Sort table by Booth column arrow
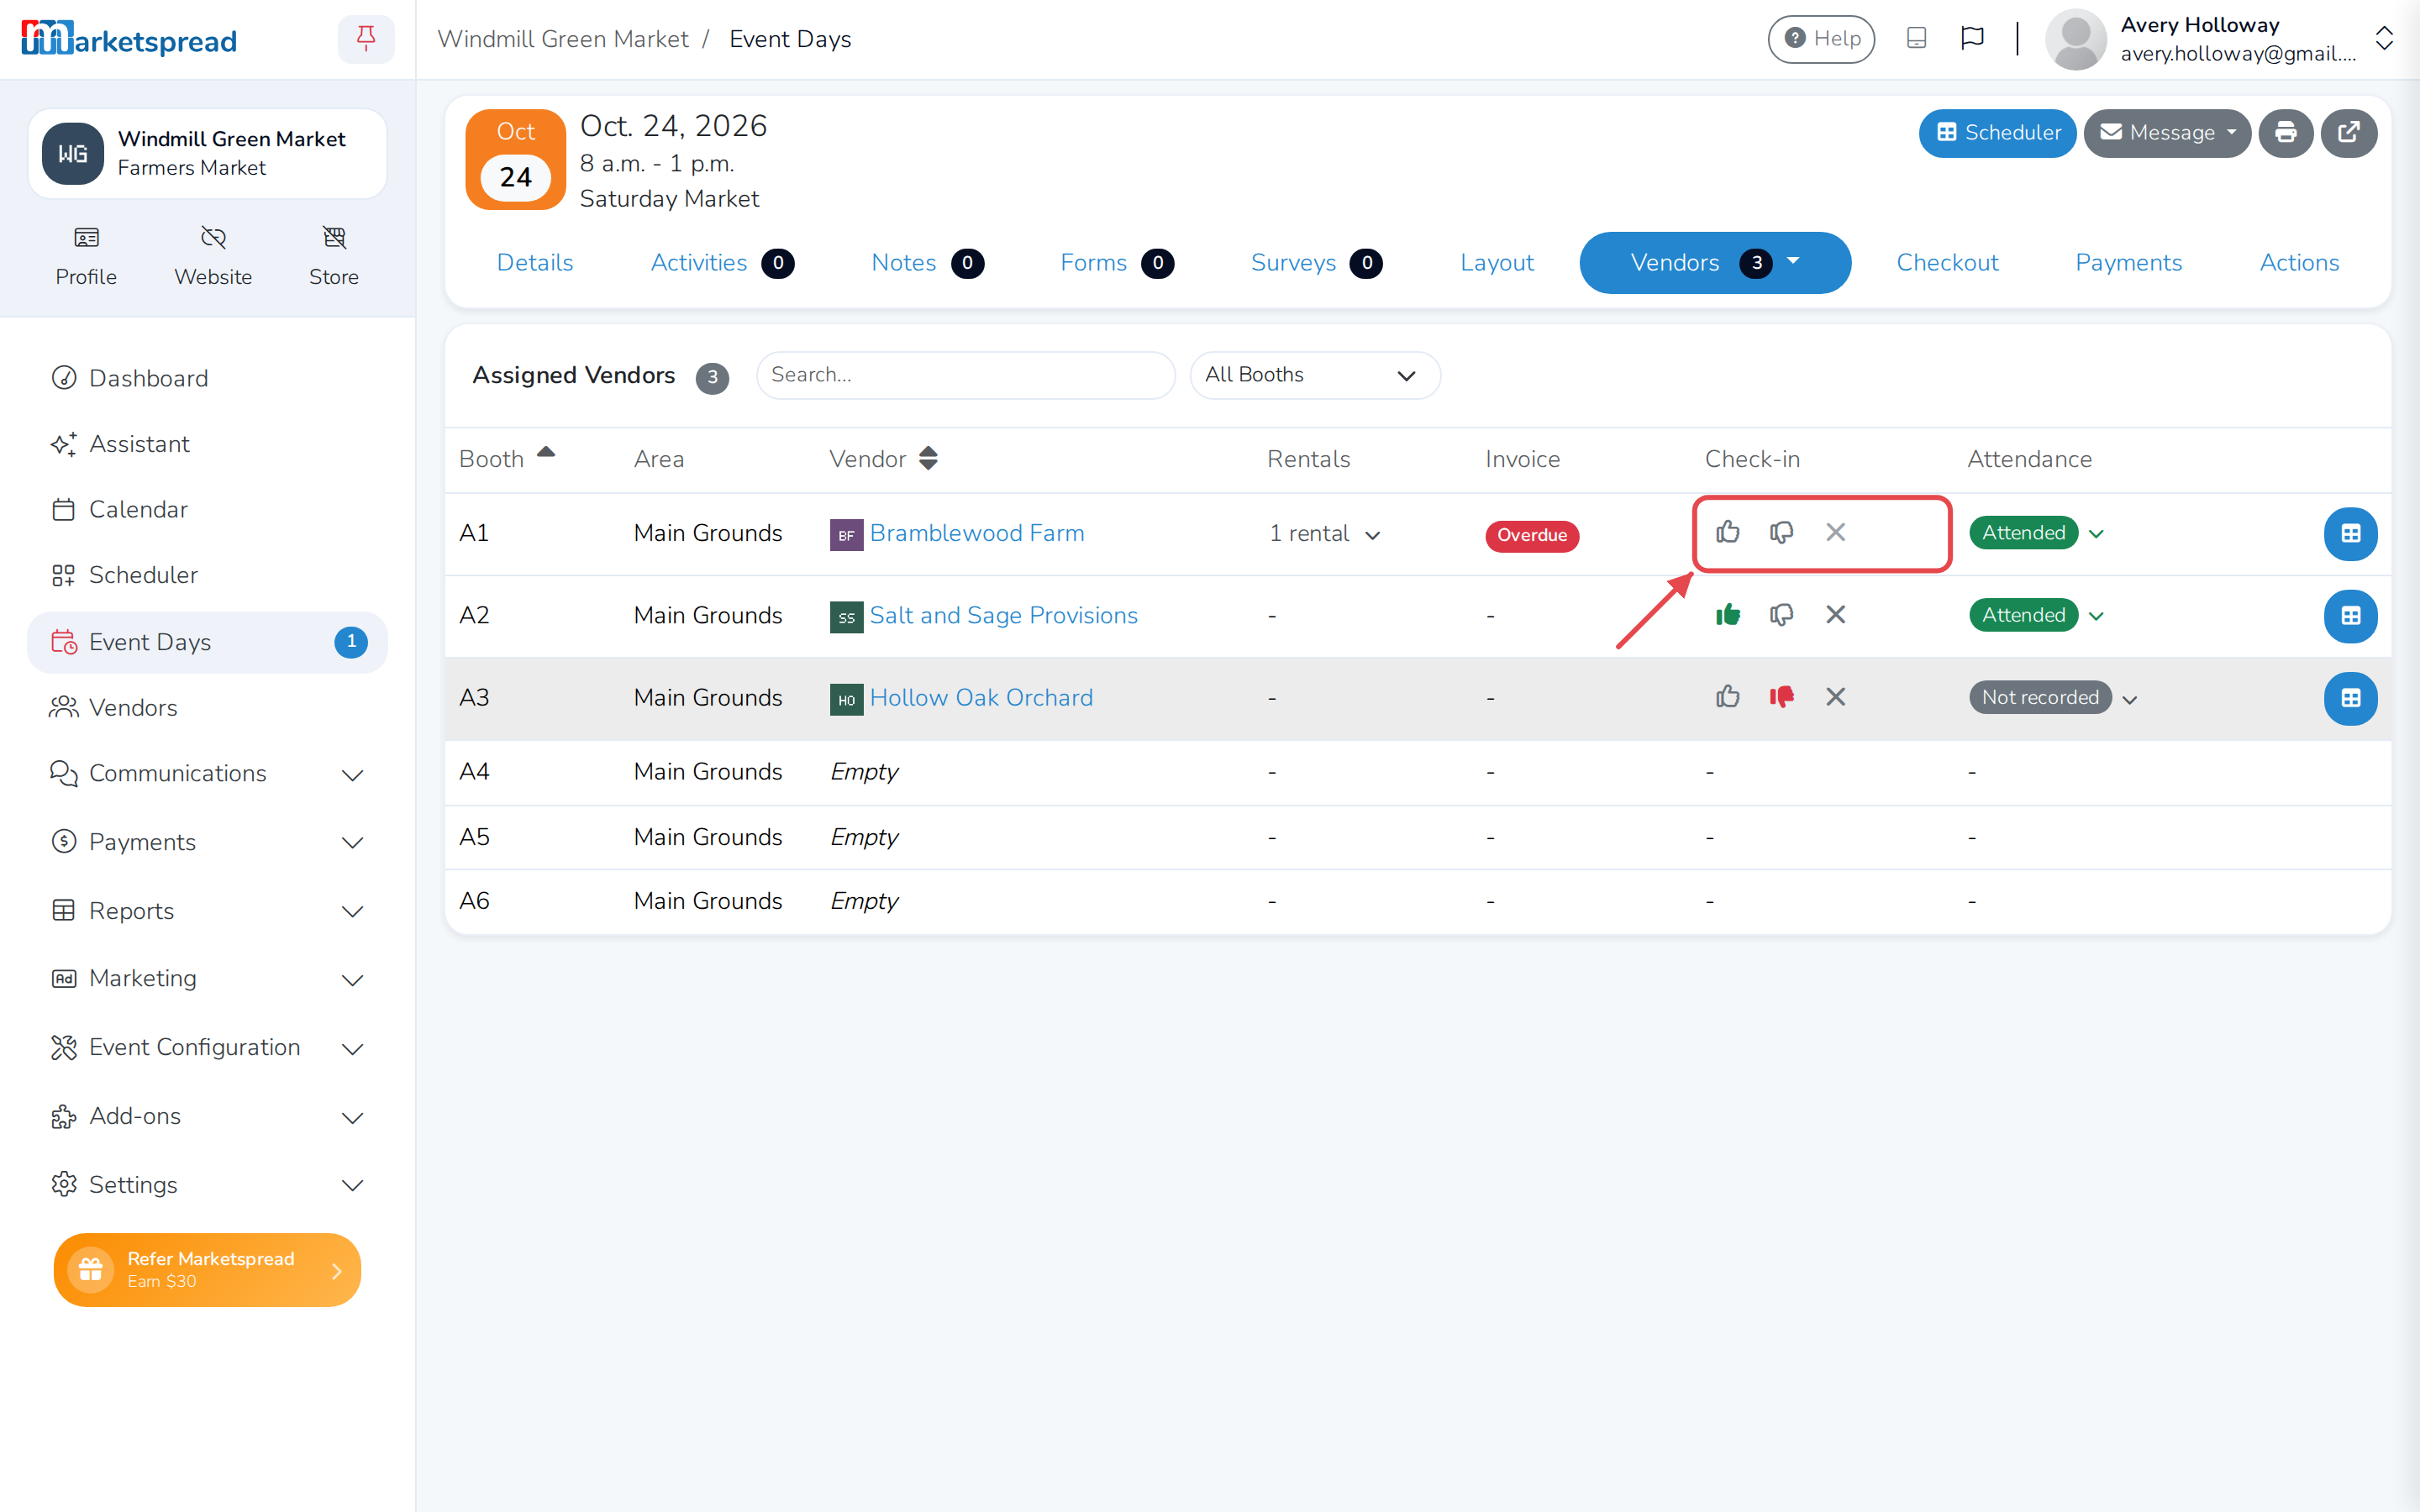 tap(546, 453)
